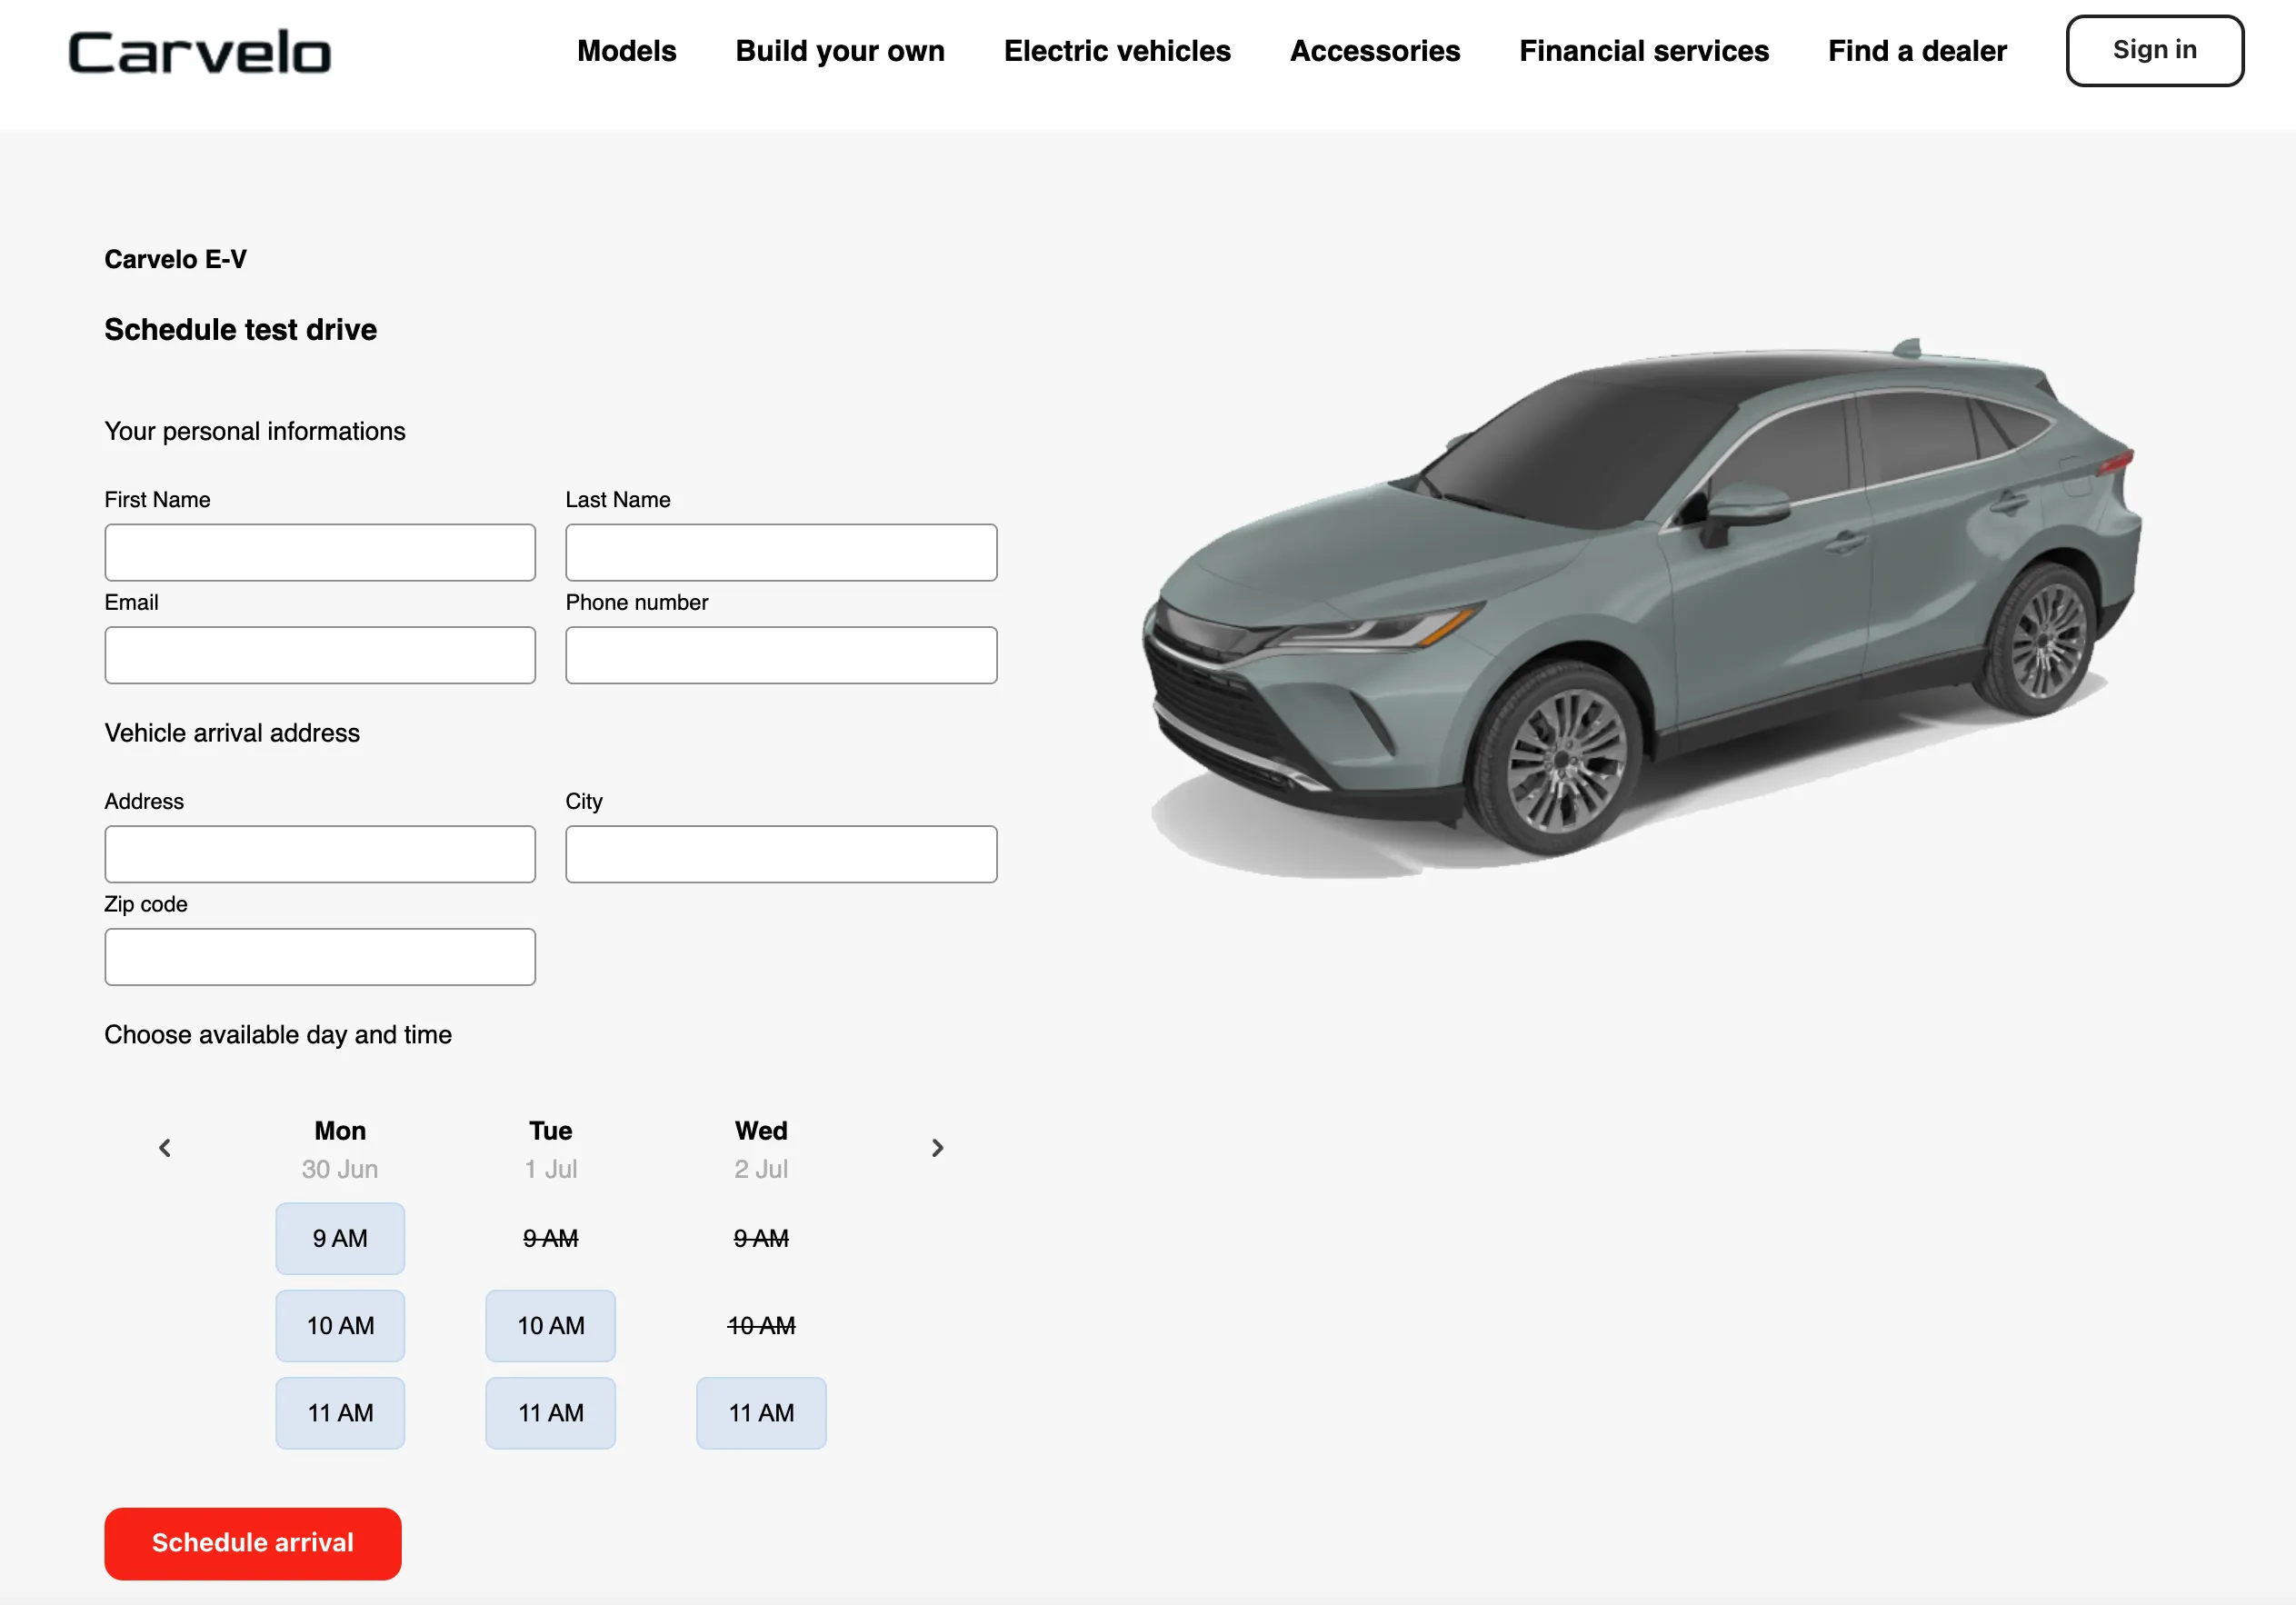The width and height of the screenshot is (2296, 1605).
Task: Click into the Email field
Action: [320, 655]
